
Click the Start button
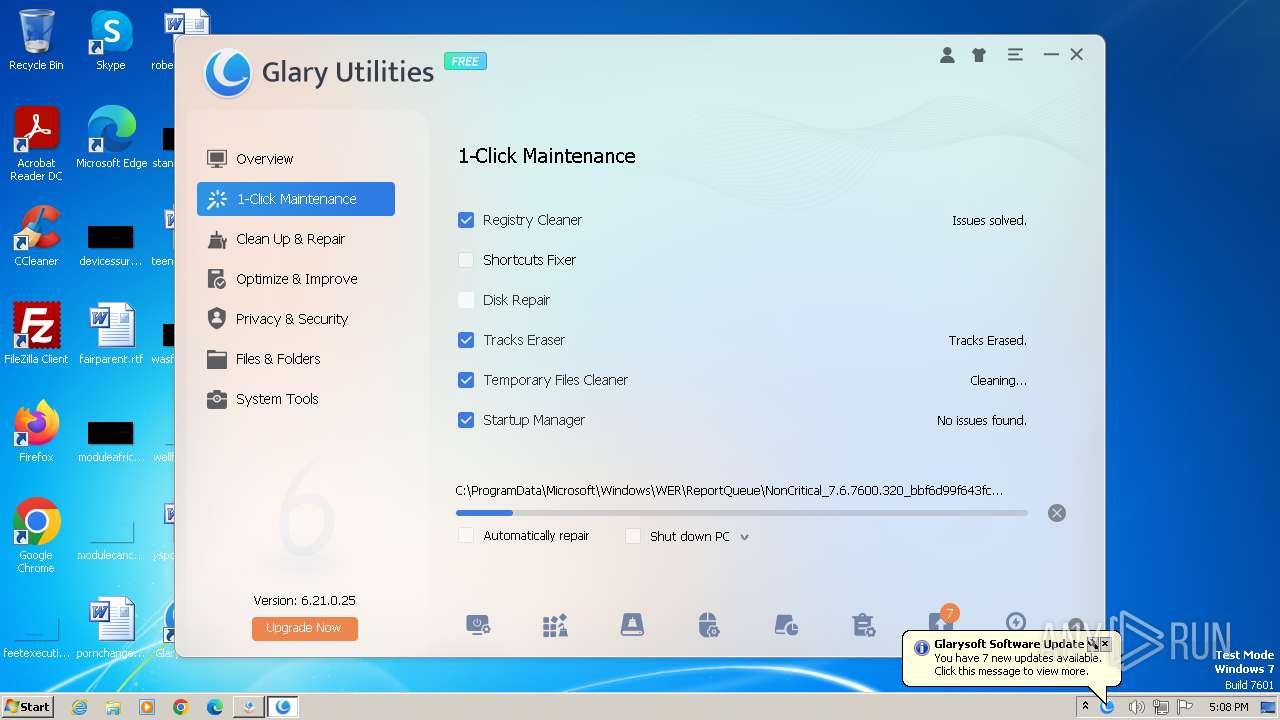click(28, 707)
